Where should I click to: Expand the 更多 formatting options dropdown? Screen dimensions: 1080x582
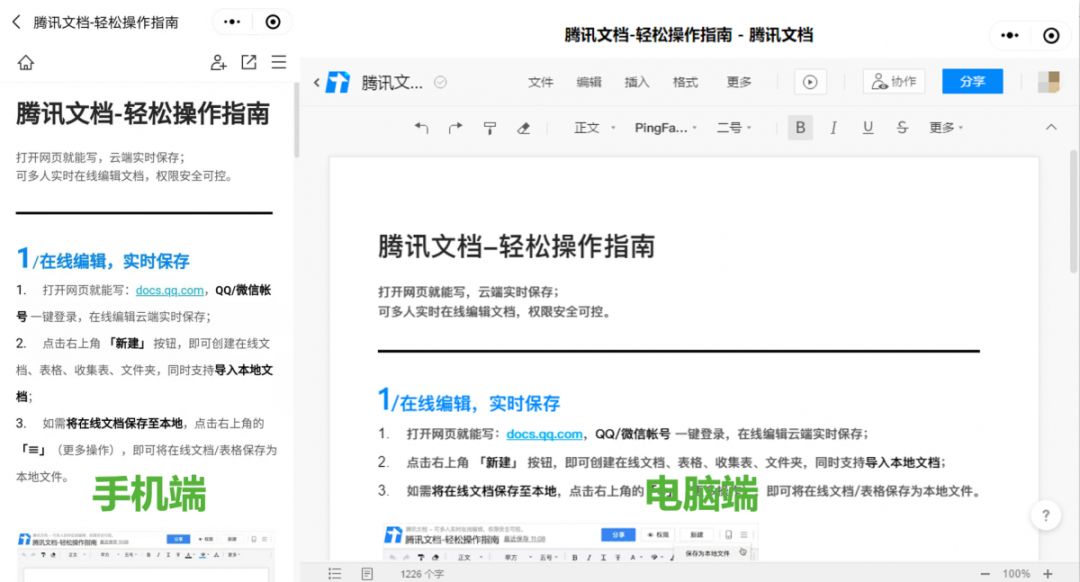(946, 127)
